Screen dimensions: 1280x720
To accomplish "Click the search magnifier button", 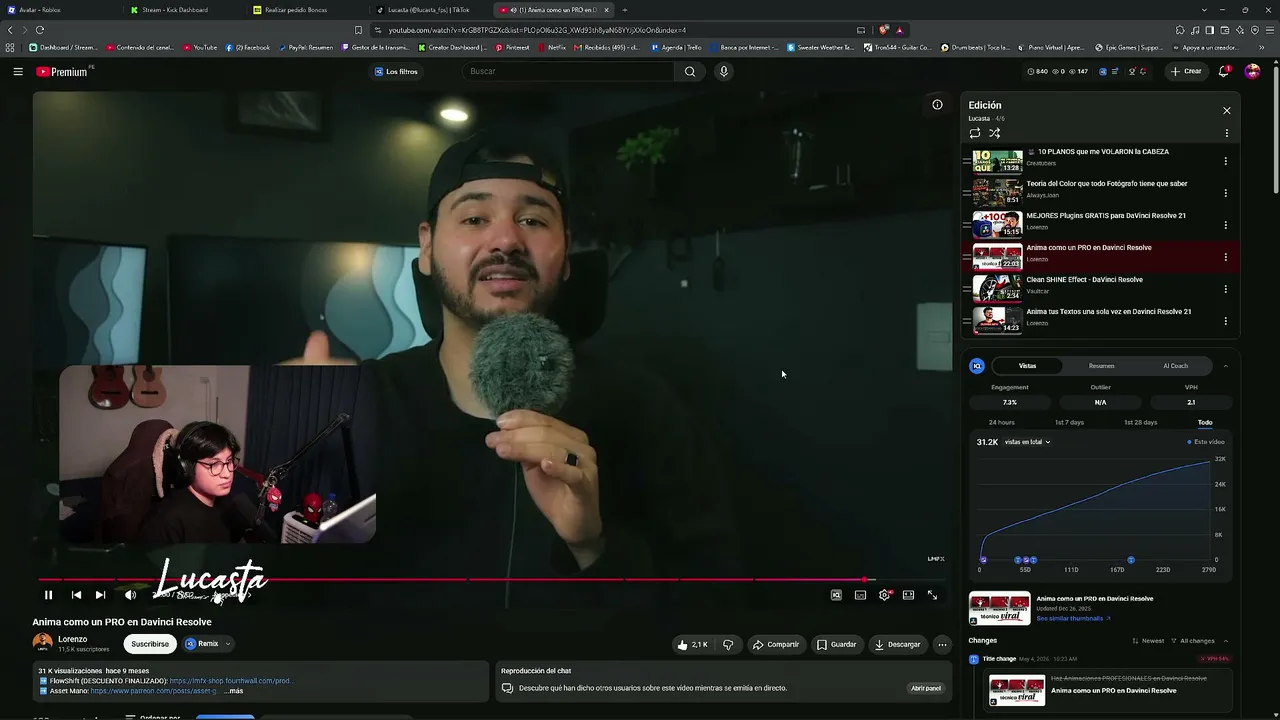I will (690, 72).
